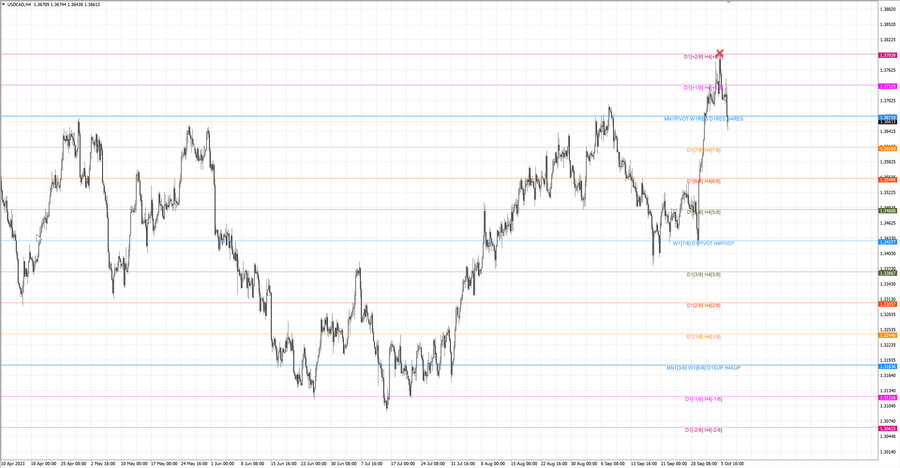
Task: Click the 22 Aug 16:00 time axis label
Action: point(553,463)
